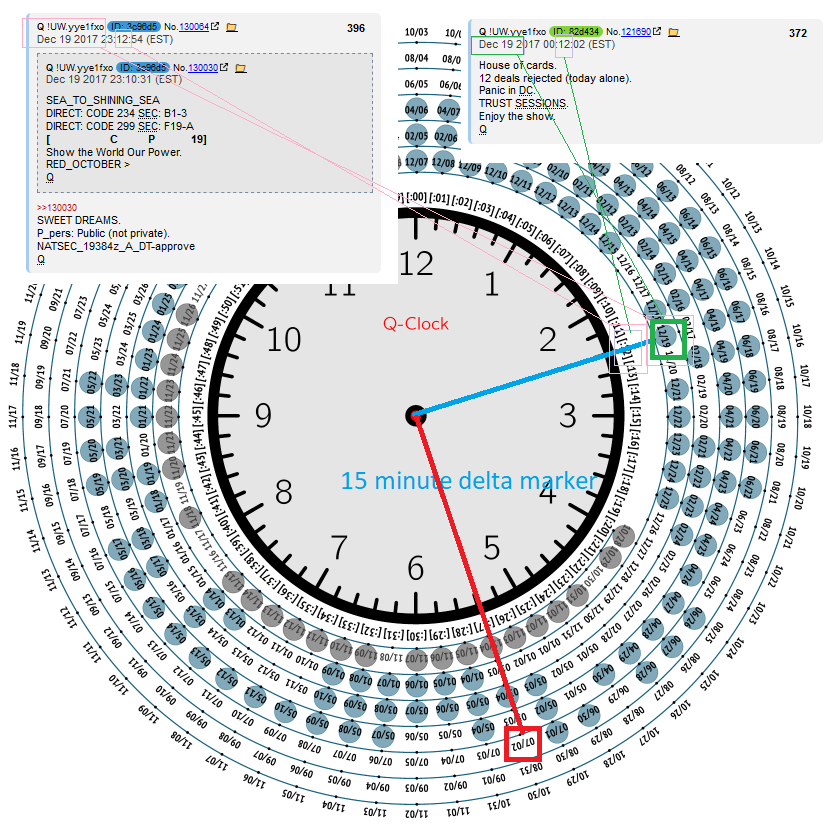The image size is (832, 832).
Task: Click the 12/07 date circle
Action: tap(417, 161)
